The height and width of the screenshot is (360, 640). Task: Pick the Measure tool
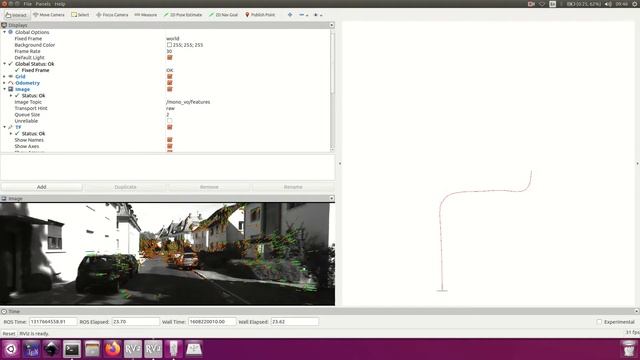[145, 15]
